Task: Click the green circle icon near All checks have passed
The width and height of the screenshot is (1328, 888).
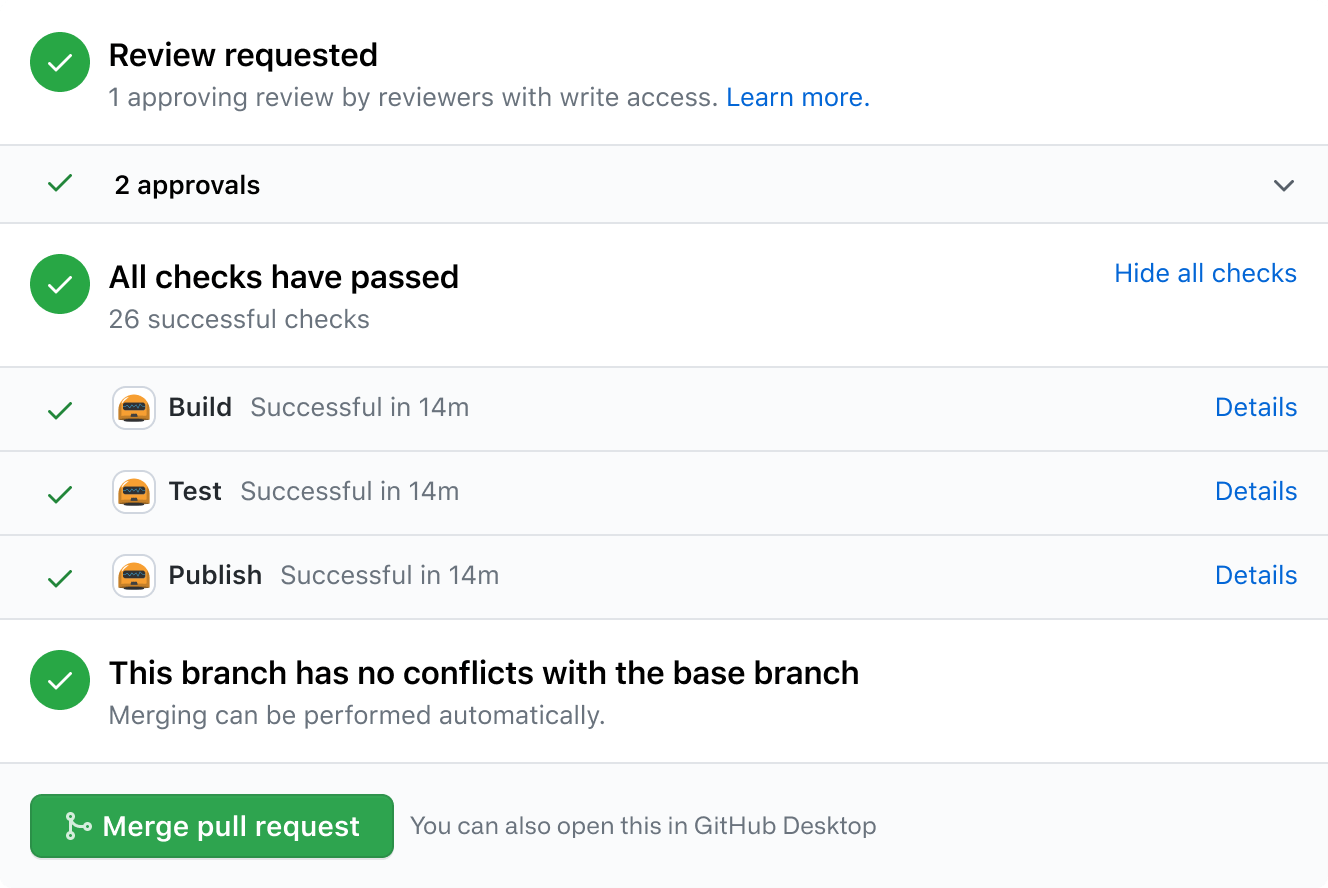Action: pos(59,284)
